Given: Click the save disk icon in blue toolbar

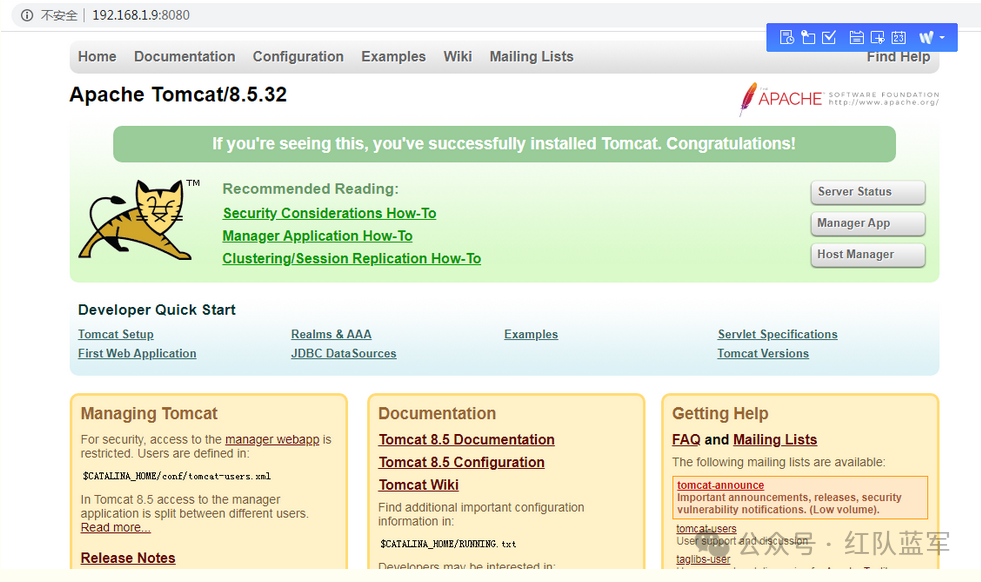Looking at the screenshot, I should (x=856, y=38).
